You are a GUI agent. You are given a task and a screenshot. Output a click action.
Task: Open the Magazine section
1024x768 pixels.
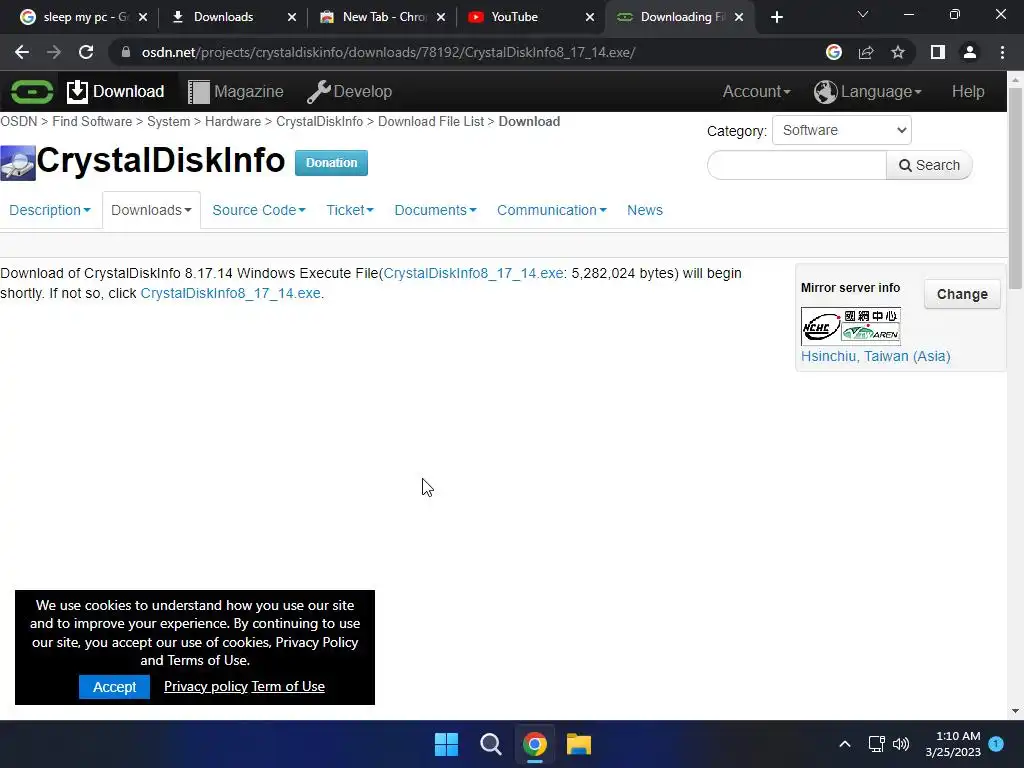point(236,91)
